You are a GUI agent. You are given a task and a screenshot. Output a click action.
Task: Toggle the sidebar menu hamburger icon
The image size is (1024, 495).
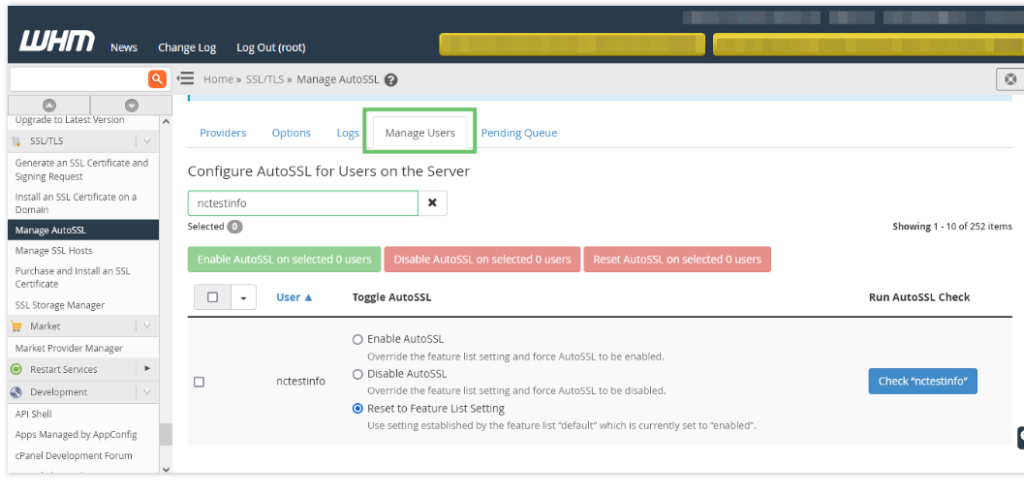click(x=185, y=79)
